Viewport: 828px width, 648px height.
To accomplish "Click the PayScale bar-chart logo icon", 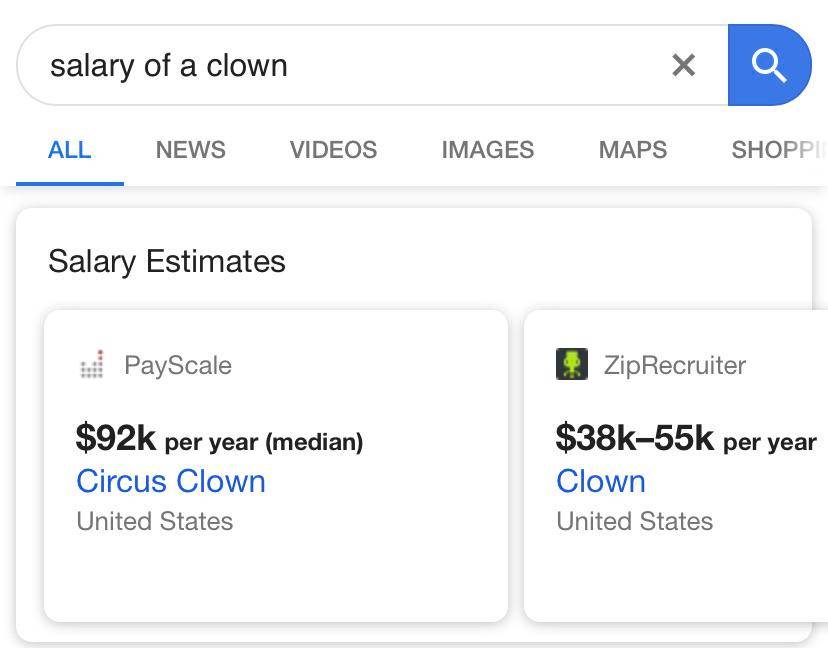I will click(91, 366).
